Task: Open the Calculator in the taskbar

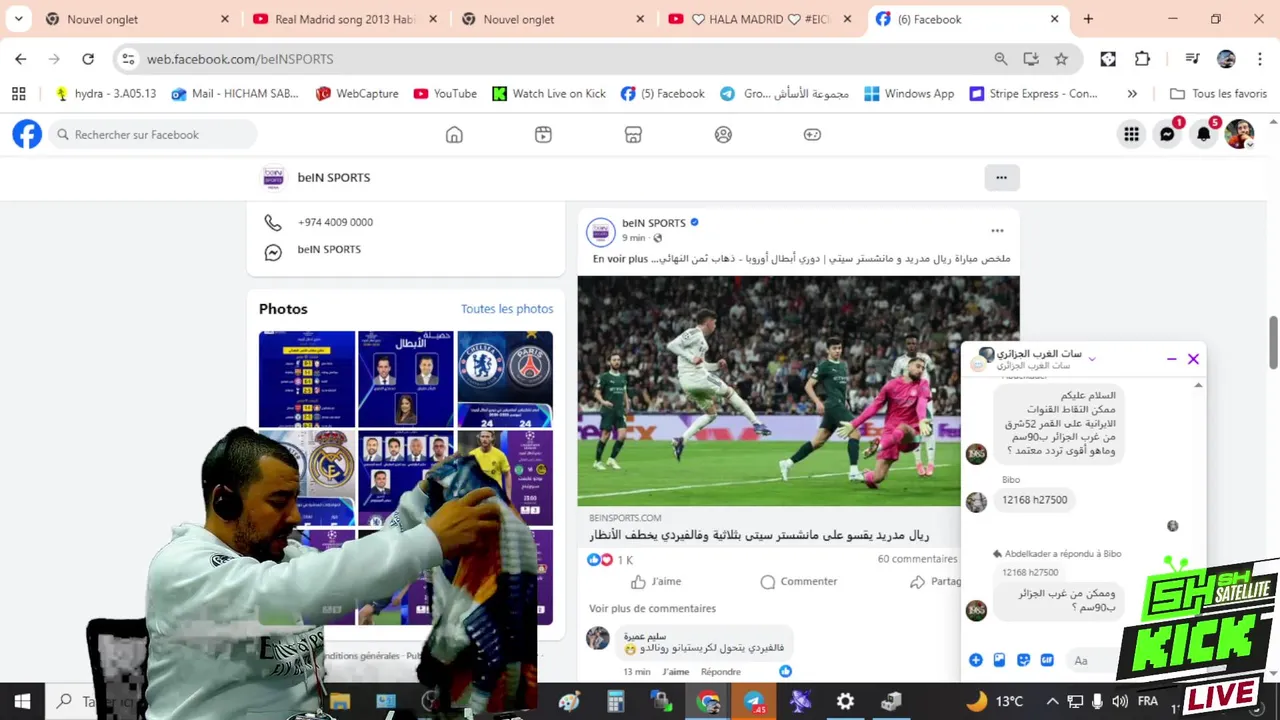Action: [616, 701]
